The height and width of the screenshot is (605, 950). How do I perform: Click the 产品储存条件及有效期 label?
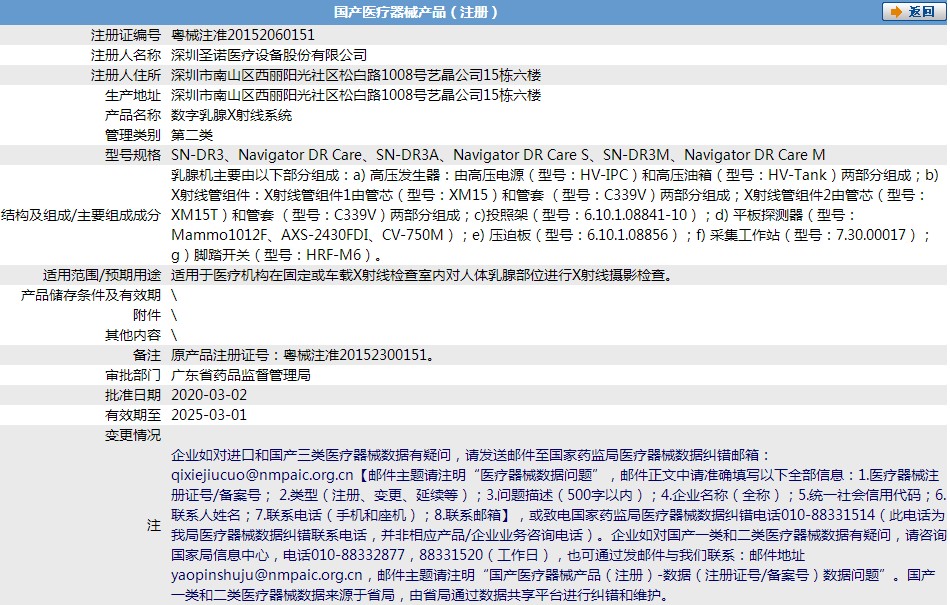[x=91, y=296]
